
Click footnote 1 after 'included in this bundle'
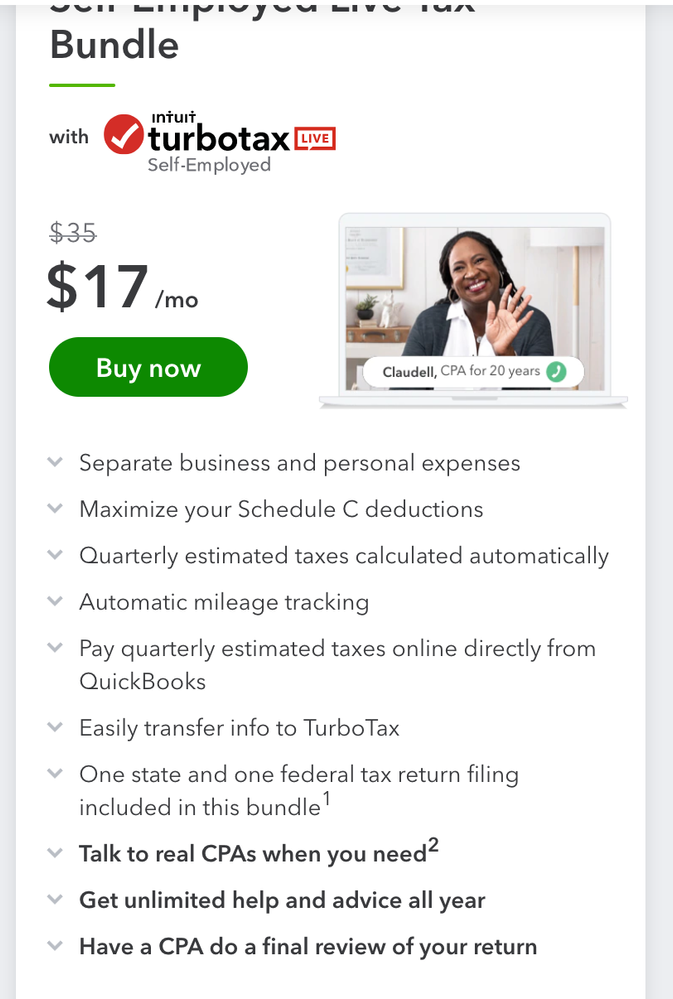point(326,798)
